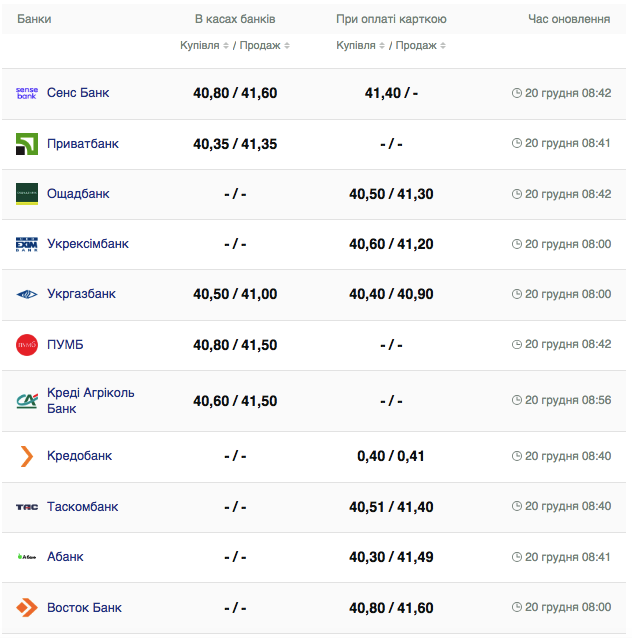Click the orange Восток Банк logo
The image size is (632, 638).
(x=27, y=608)
